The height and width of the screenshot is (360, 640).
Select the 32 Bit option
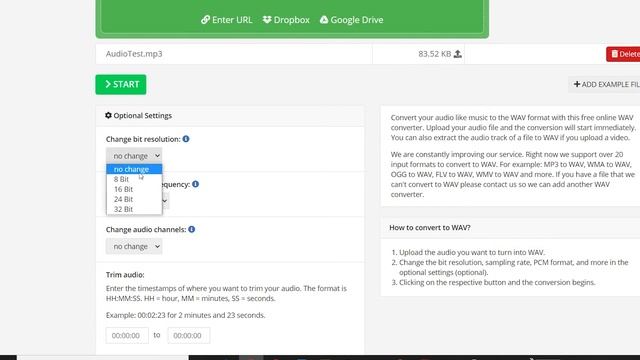click(x=134, y=209)
